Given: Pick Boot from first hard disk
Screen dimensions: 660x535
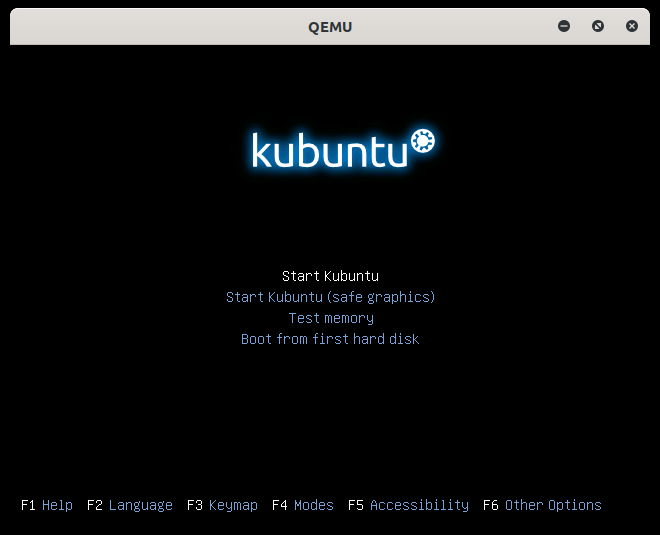Looking at the screenshot, I should tap(330, 339).
